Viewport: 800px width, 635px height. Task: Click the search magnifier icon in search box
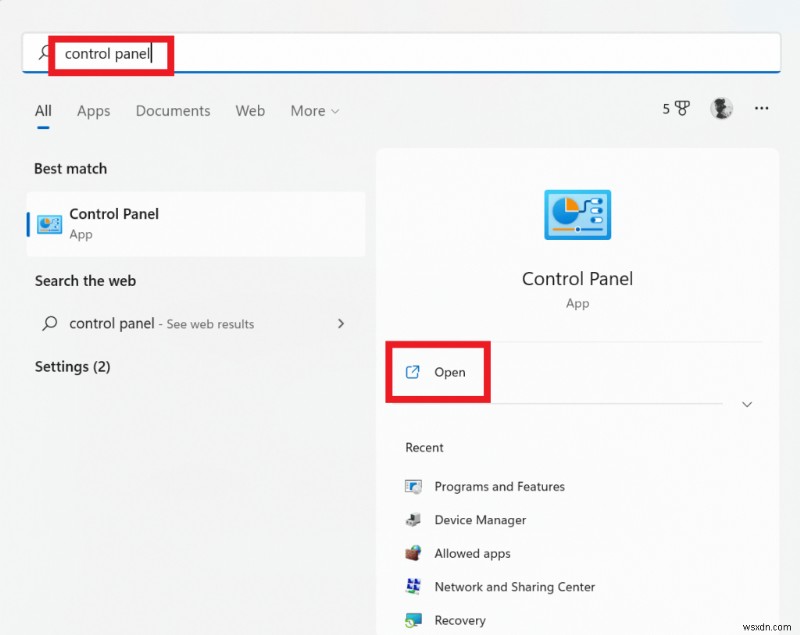[44, 53]
